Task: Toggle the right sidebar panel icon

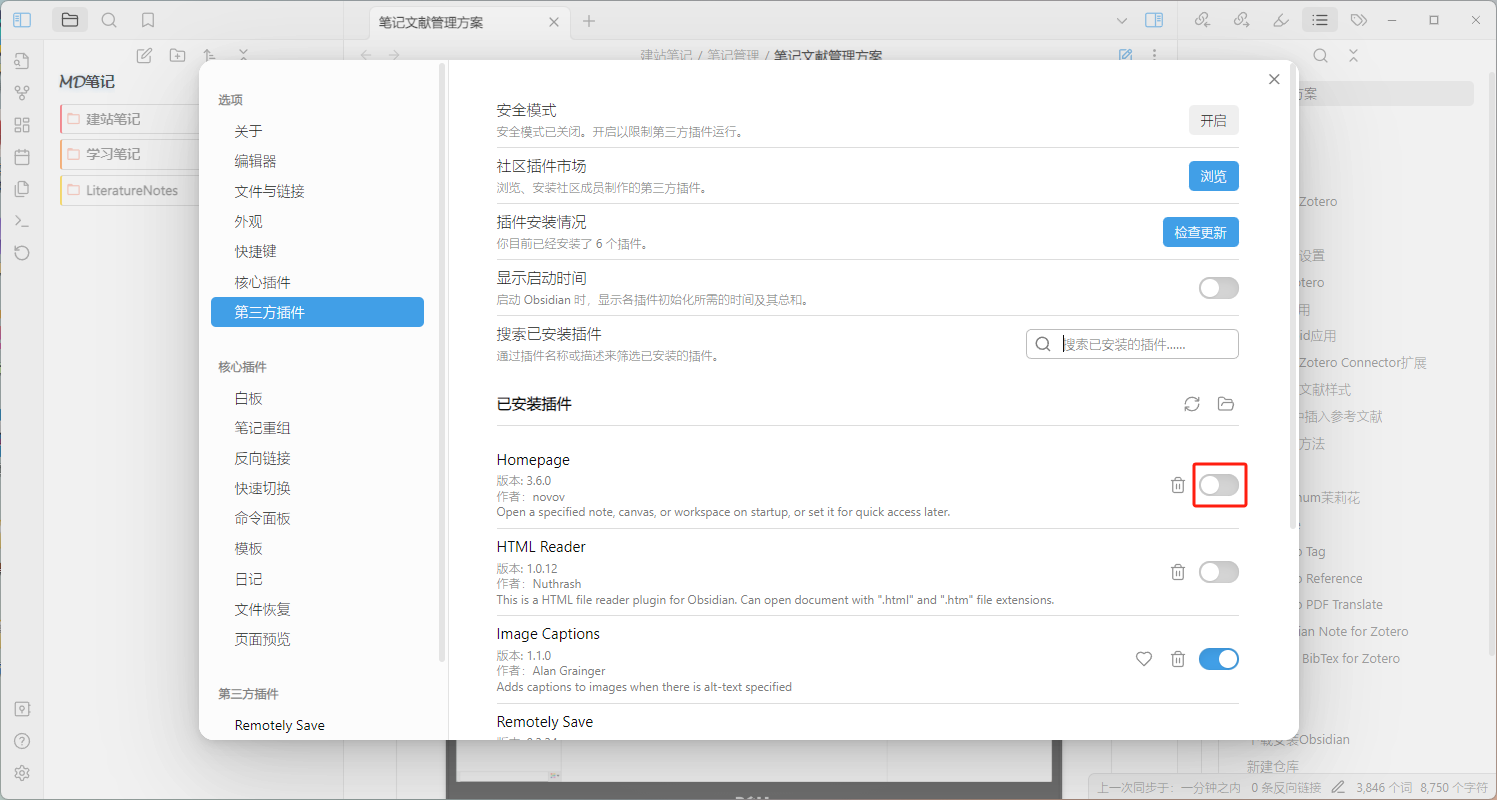Action: 1154,20
